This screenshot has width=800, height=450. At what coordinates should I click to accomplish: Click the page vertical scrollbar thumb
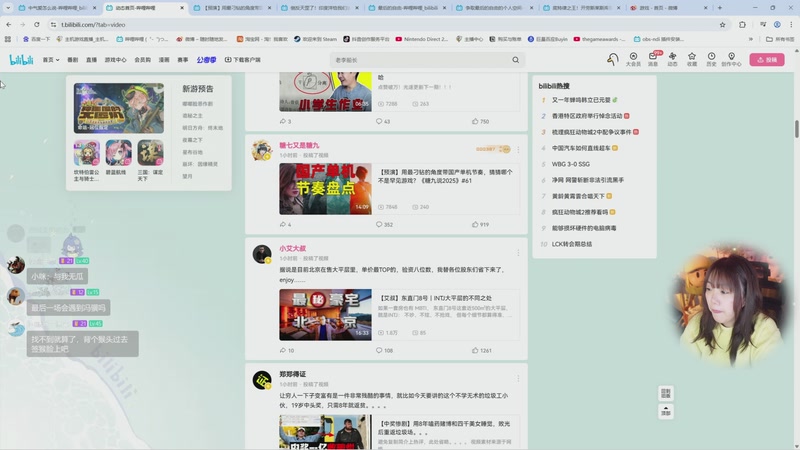pos(796,129)
